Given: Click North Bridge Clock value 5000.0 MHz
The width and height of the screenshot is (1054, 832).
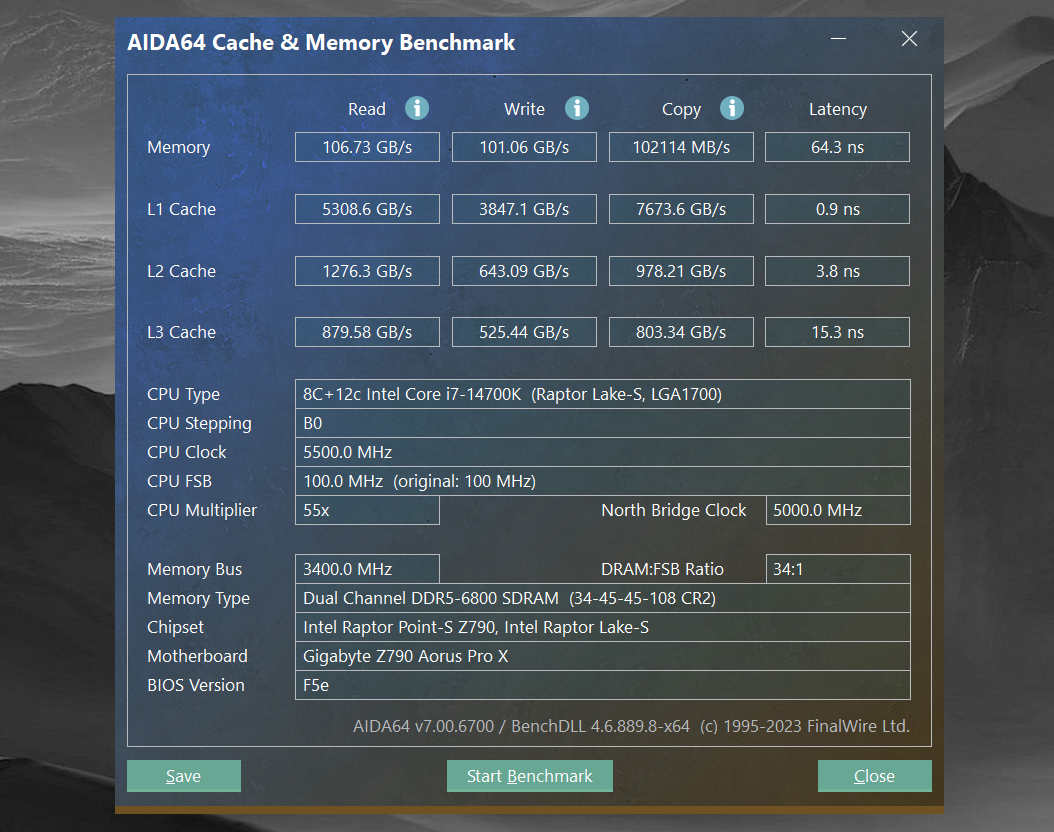Looking at the screenshot, I should [838, 510].
